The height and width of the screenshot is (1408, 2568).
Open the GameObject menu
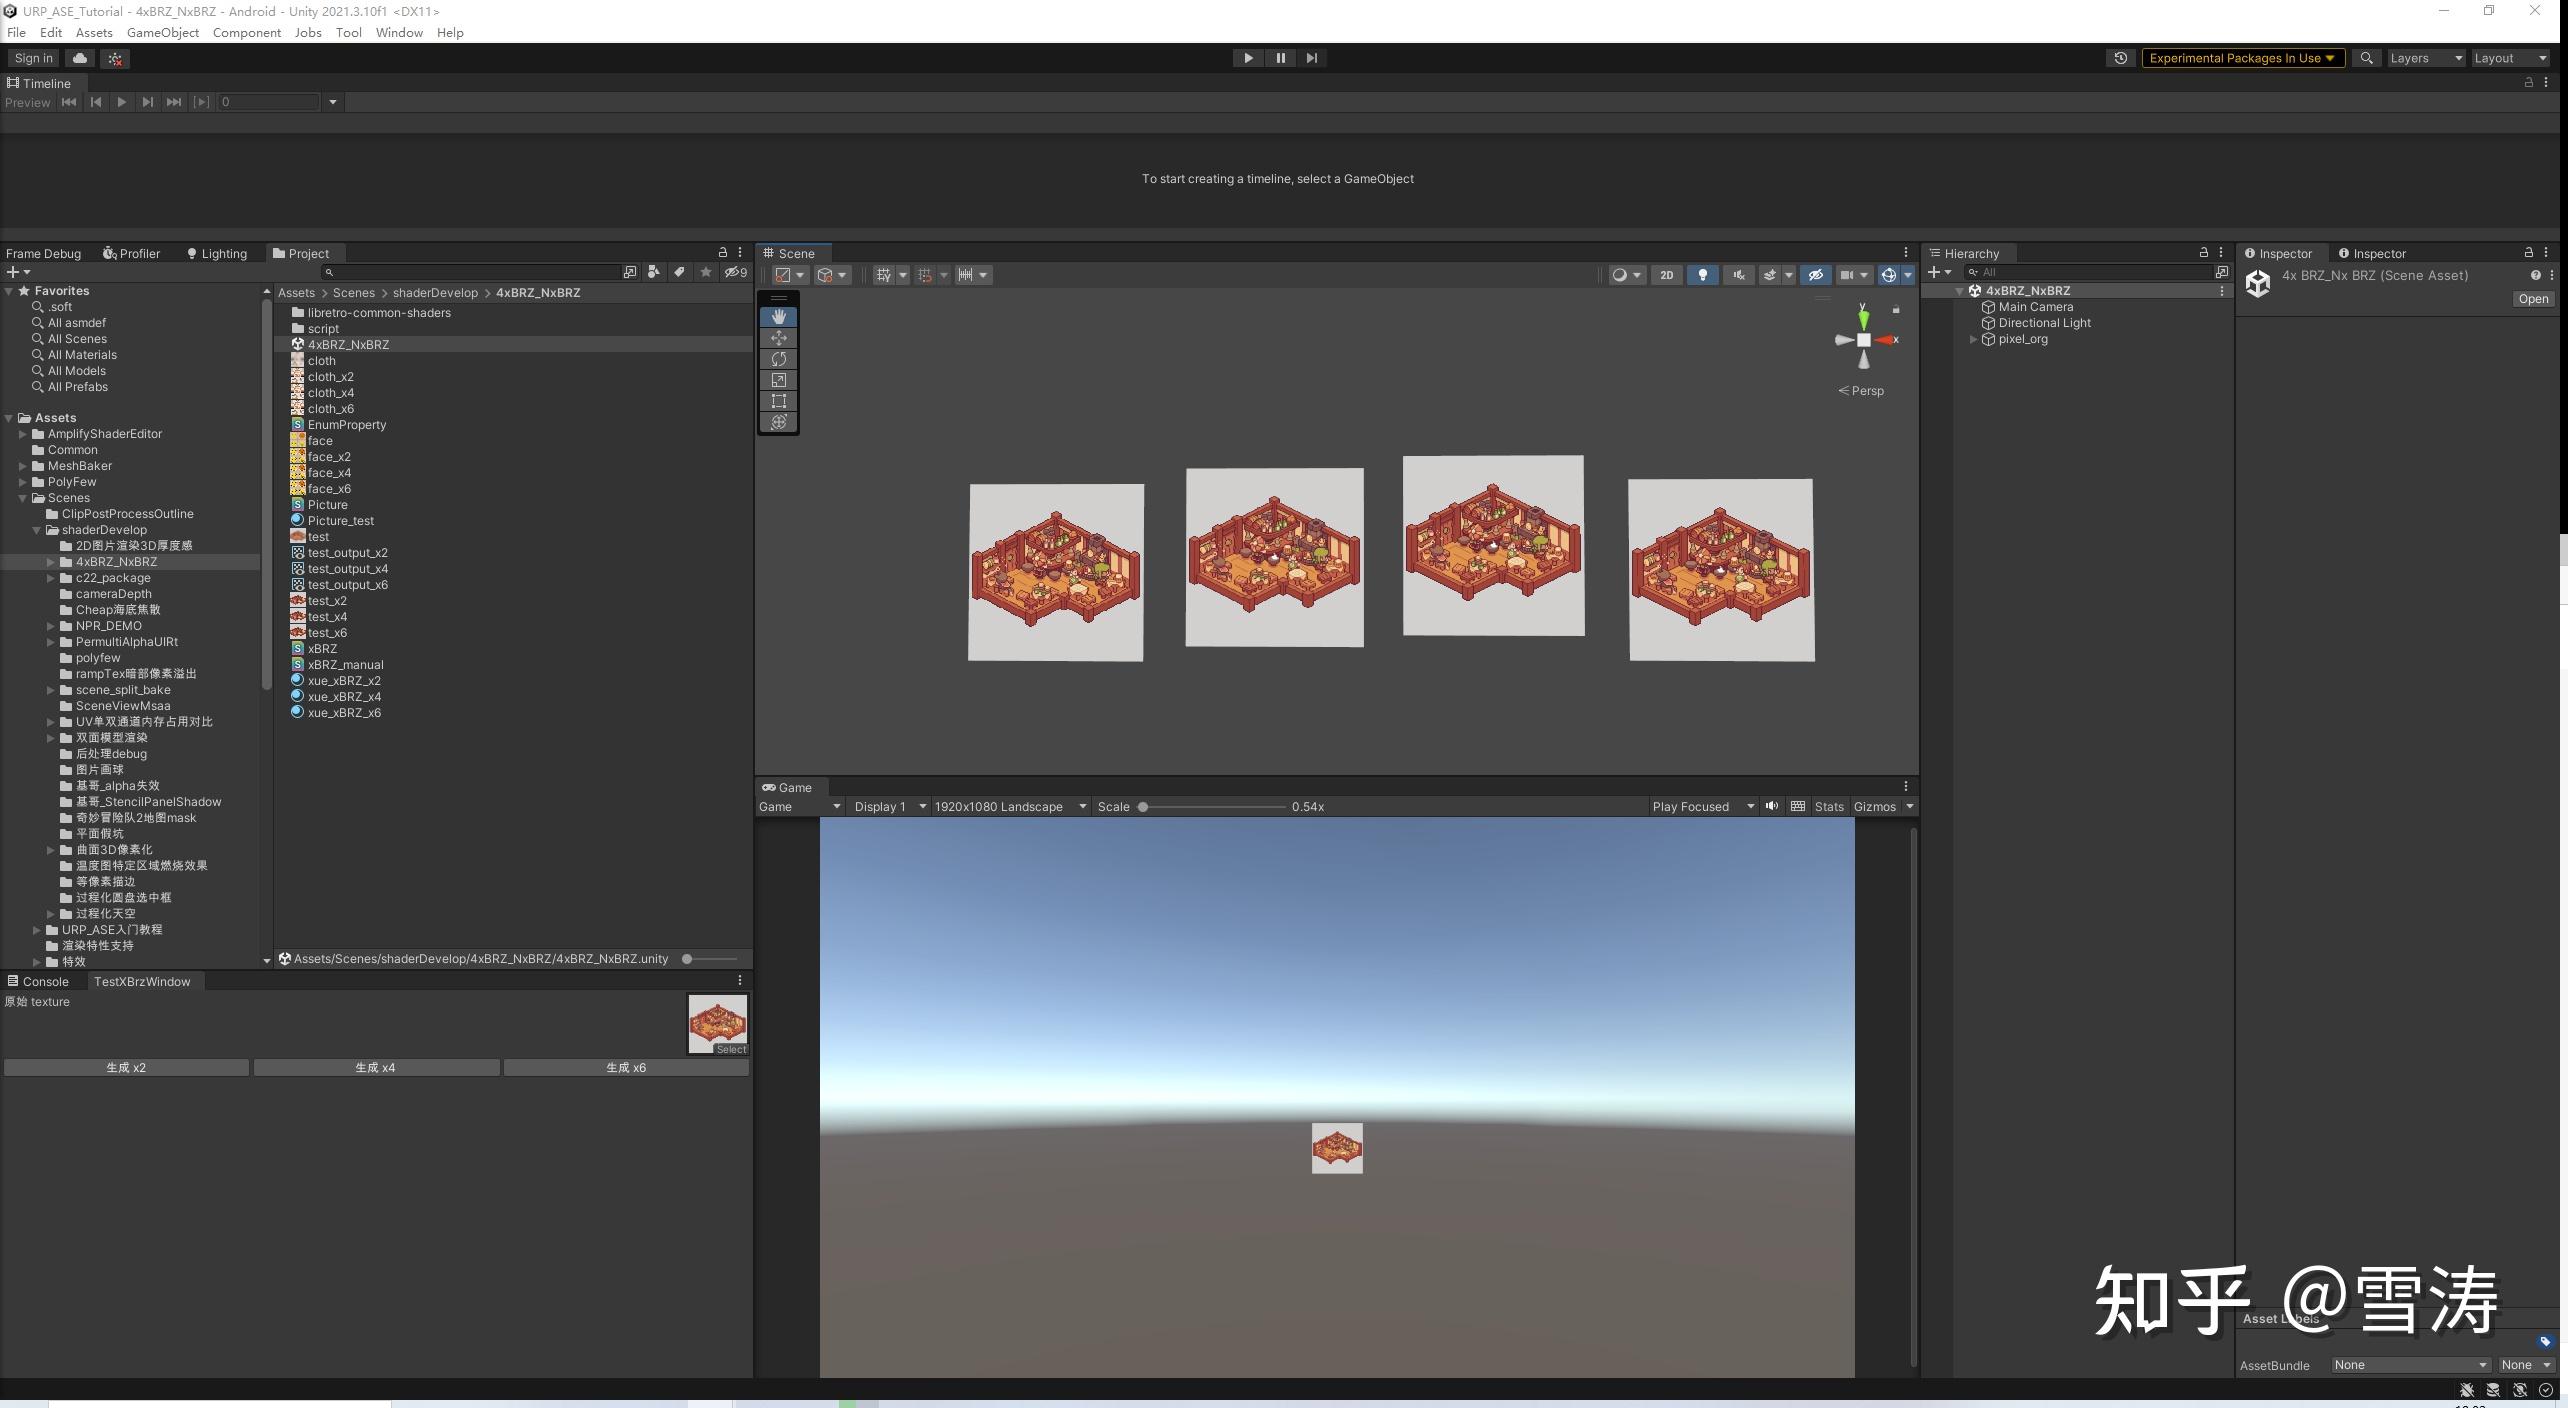(163, 32)
